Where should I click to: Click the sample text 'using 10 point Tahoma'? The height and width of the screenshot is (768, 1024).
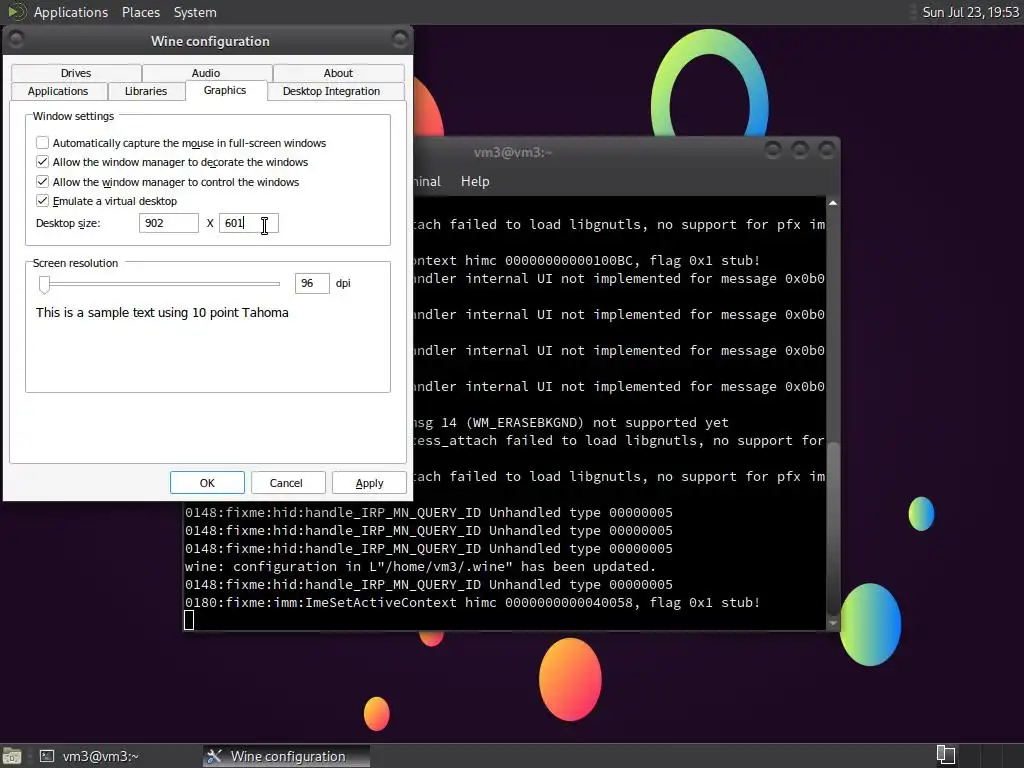223,313
